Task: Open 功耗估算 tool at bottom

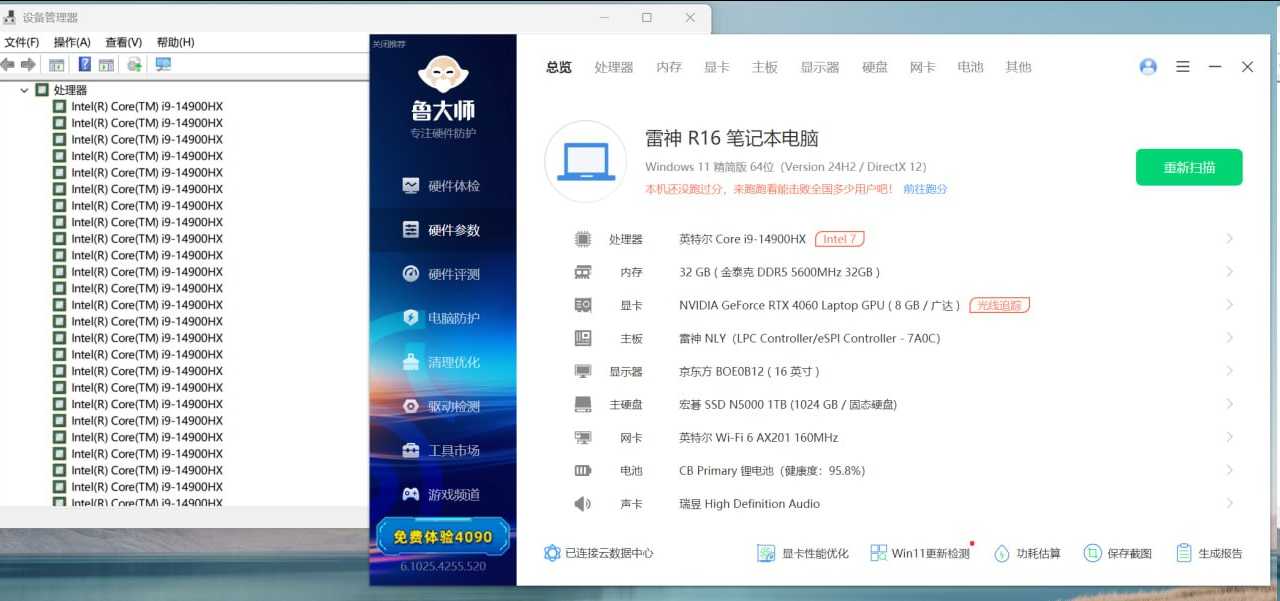Action: click(1027, 553)
